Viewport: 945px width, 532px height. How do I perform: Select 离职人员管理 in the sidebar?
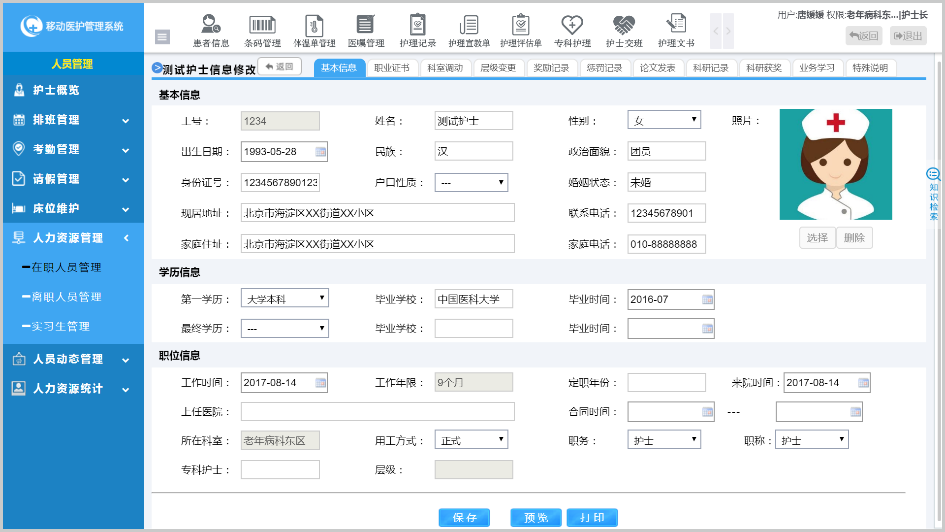coord(66,297)
